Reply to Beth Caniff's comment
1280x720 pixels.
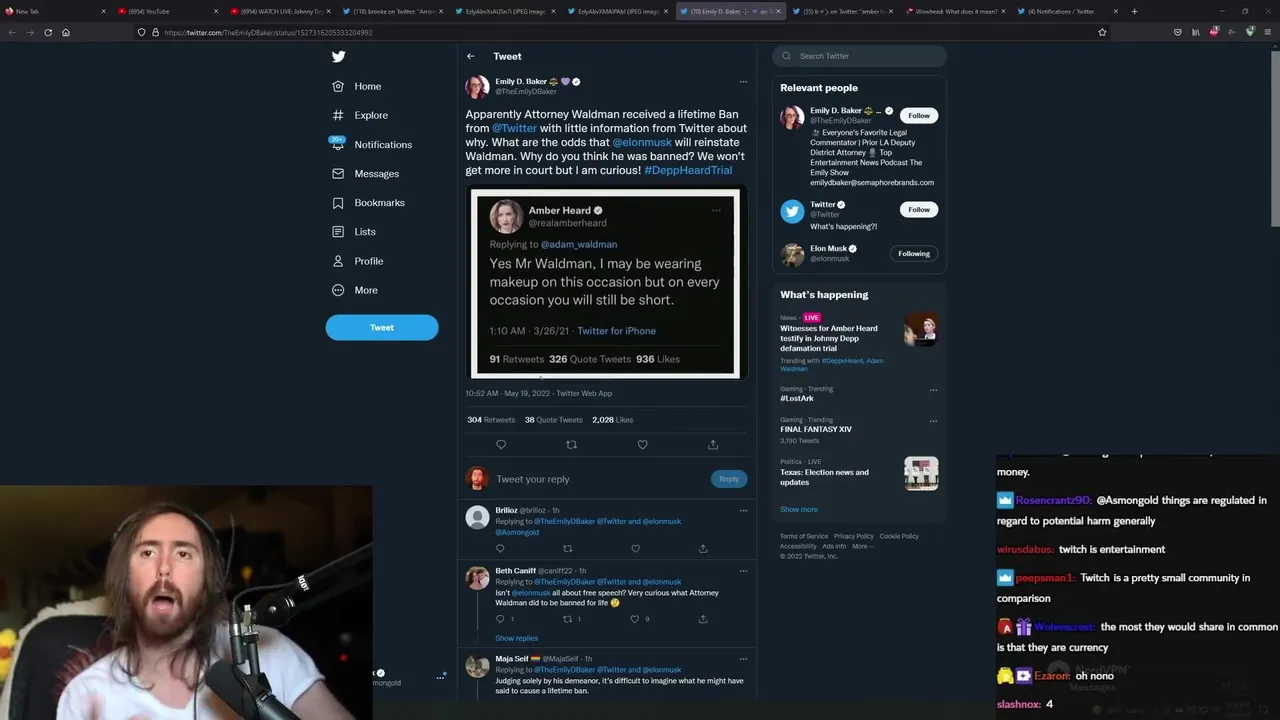click(x=500, y=619)
